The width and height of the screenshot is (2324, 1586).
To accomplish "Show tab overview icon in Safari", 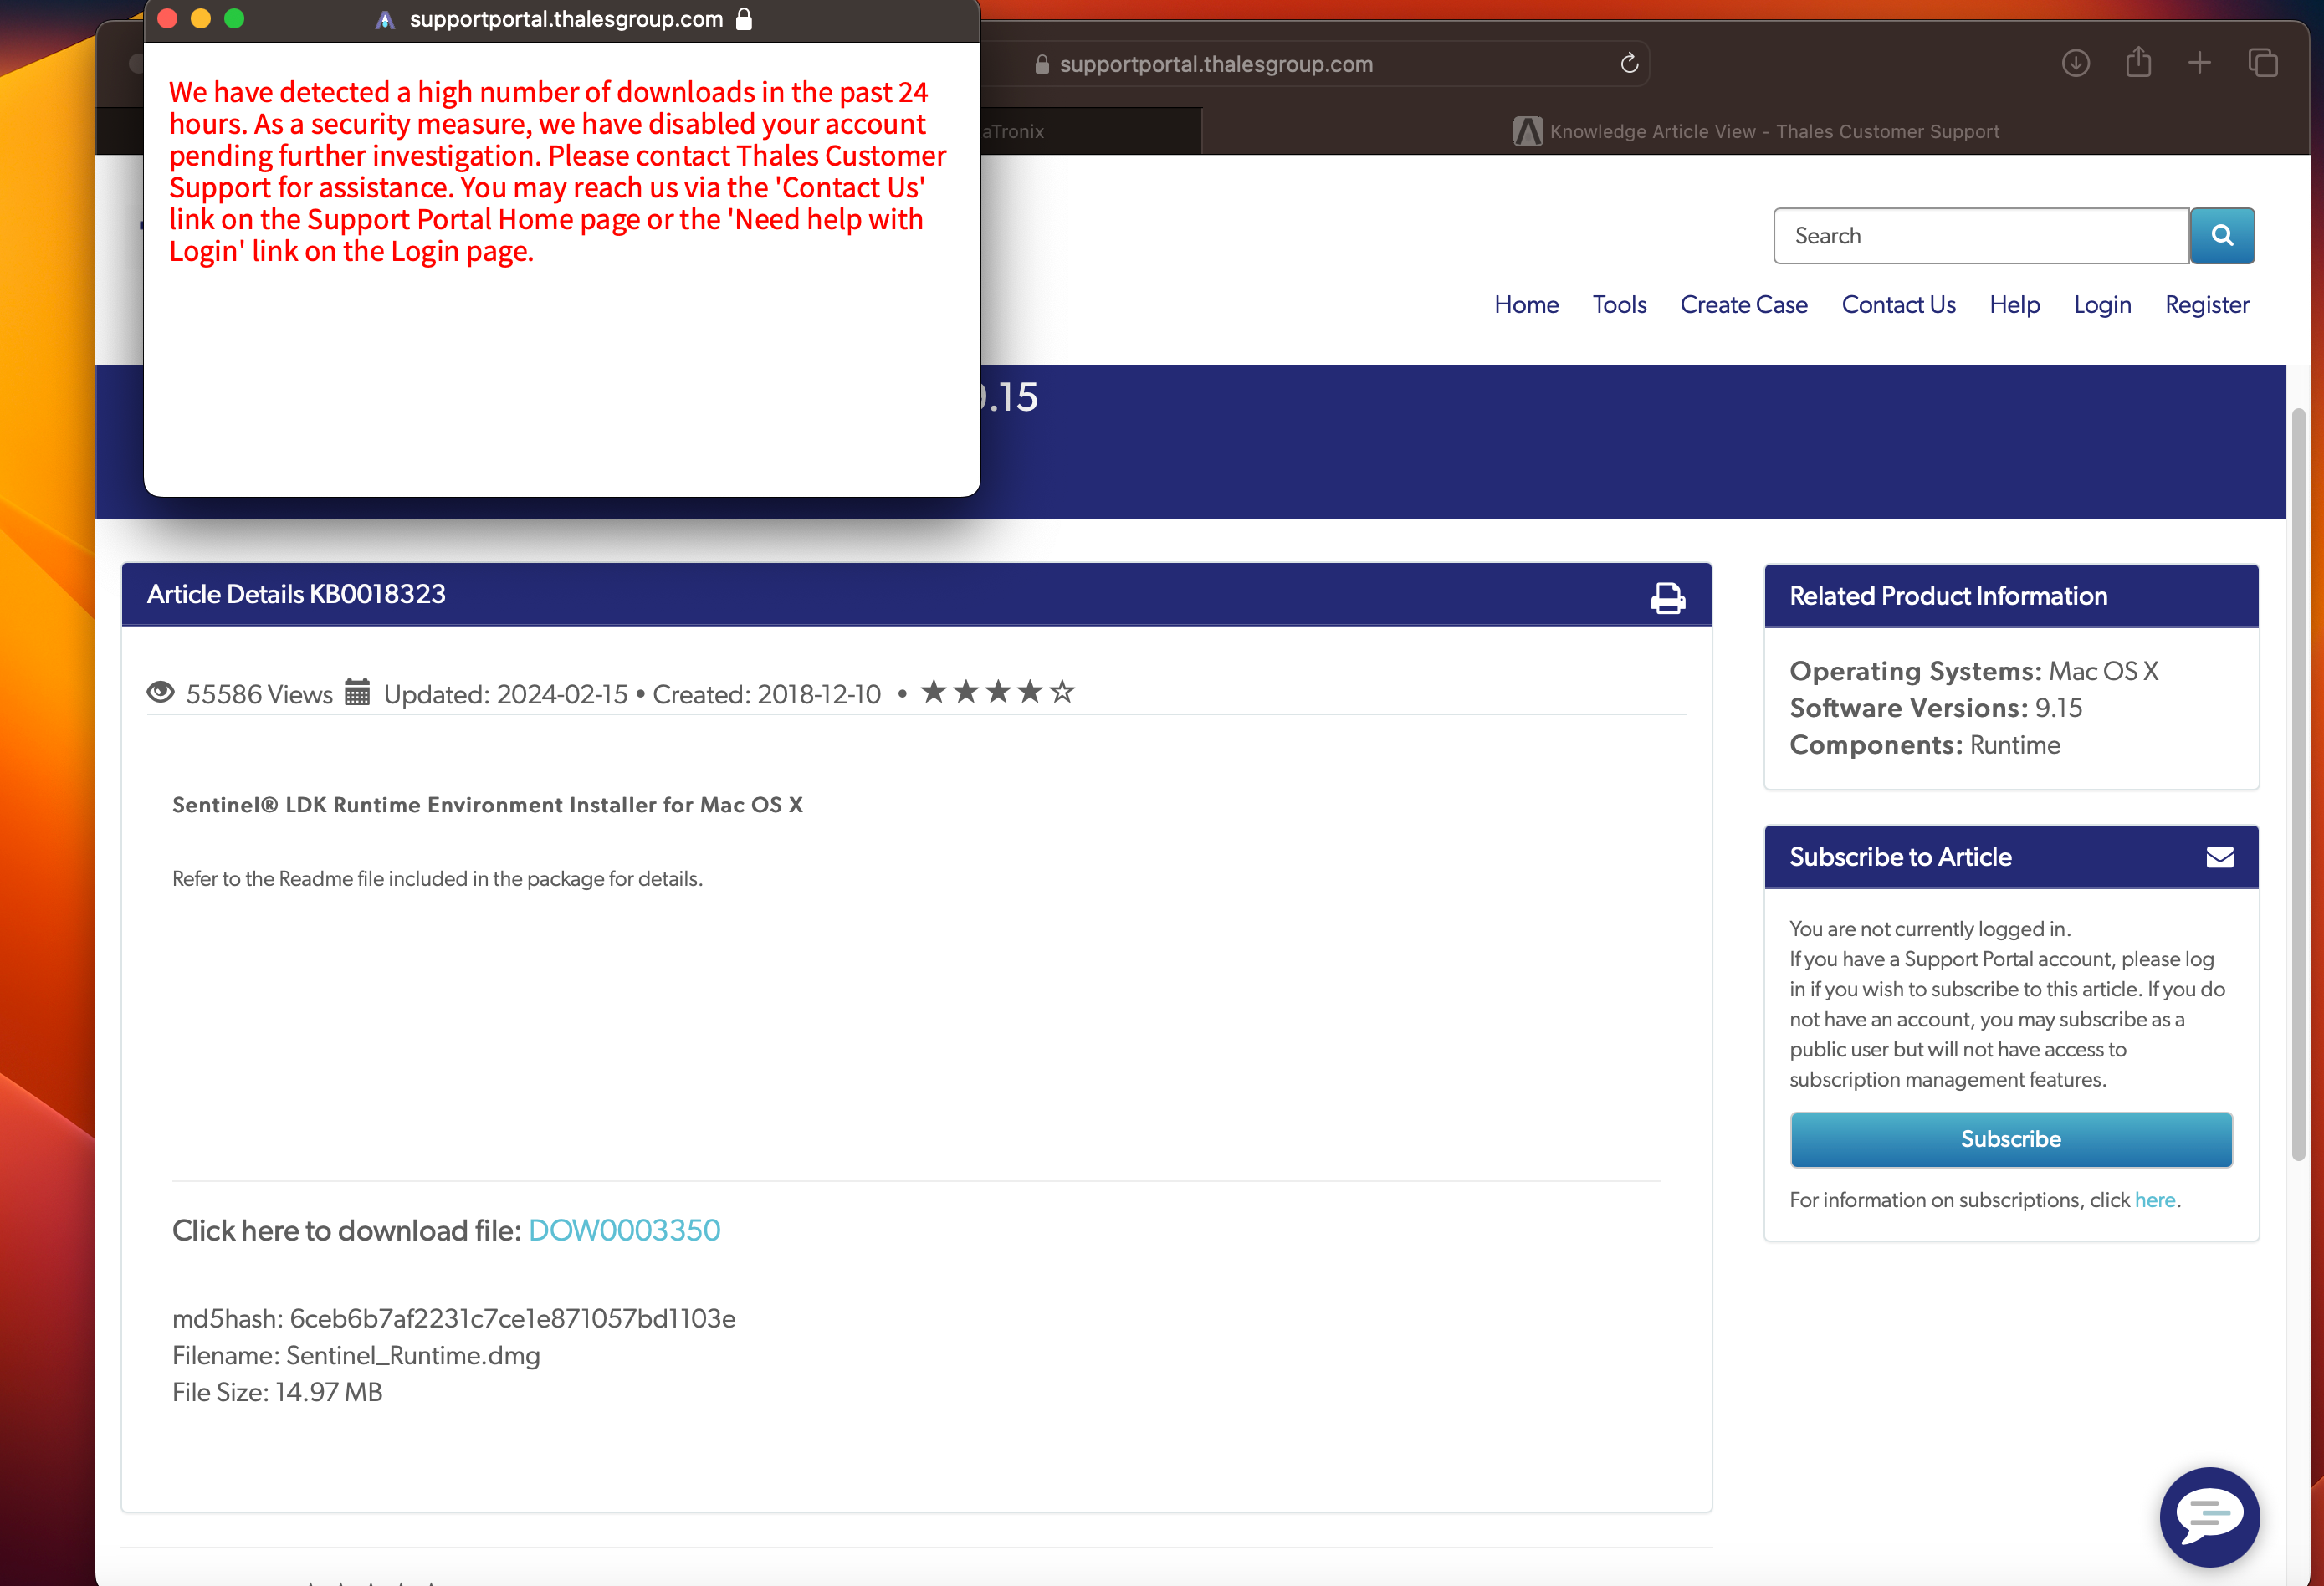I will (x=2263, y=64).
